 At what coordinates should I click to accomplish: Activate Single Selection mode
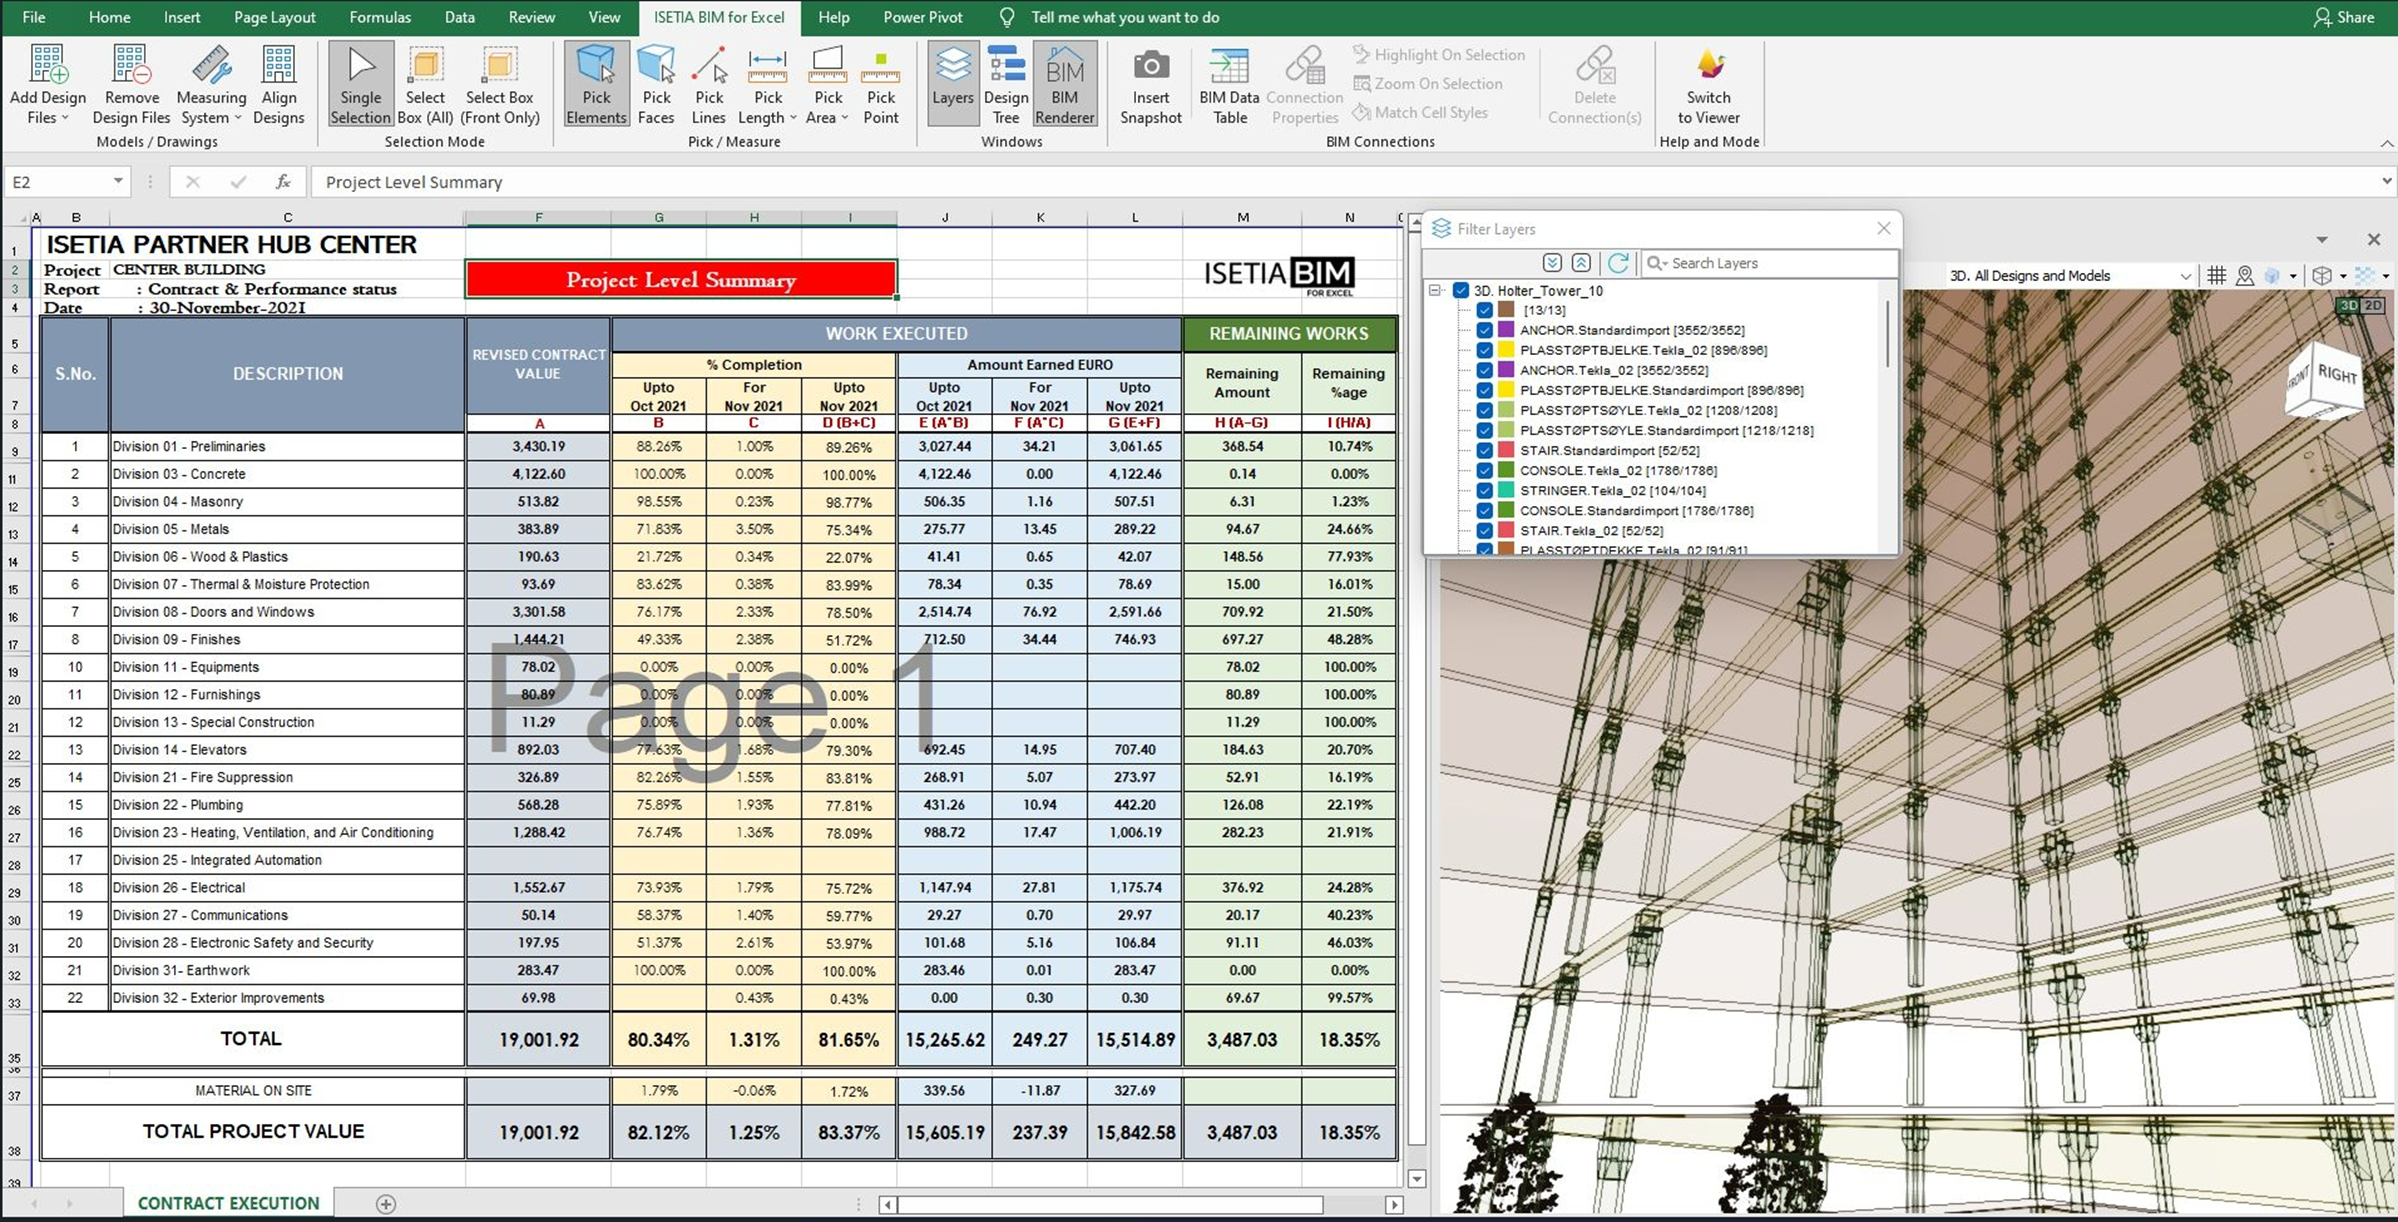360,86
